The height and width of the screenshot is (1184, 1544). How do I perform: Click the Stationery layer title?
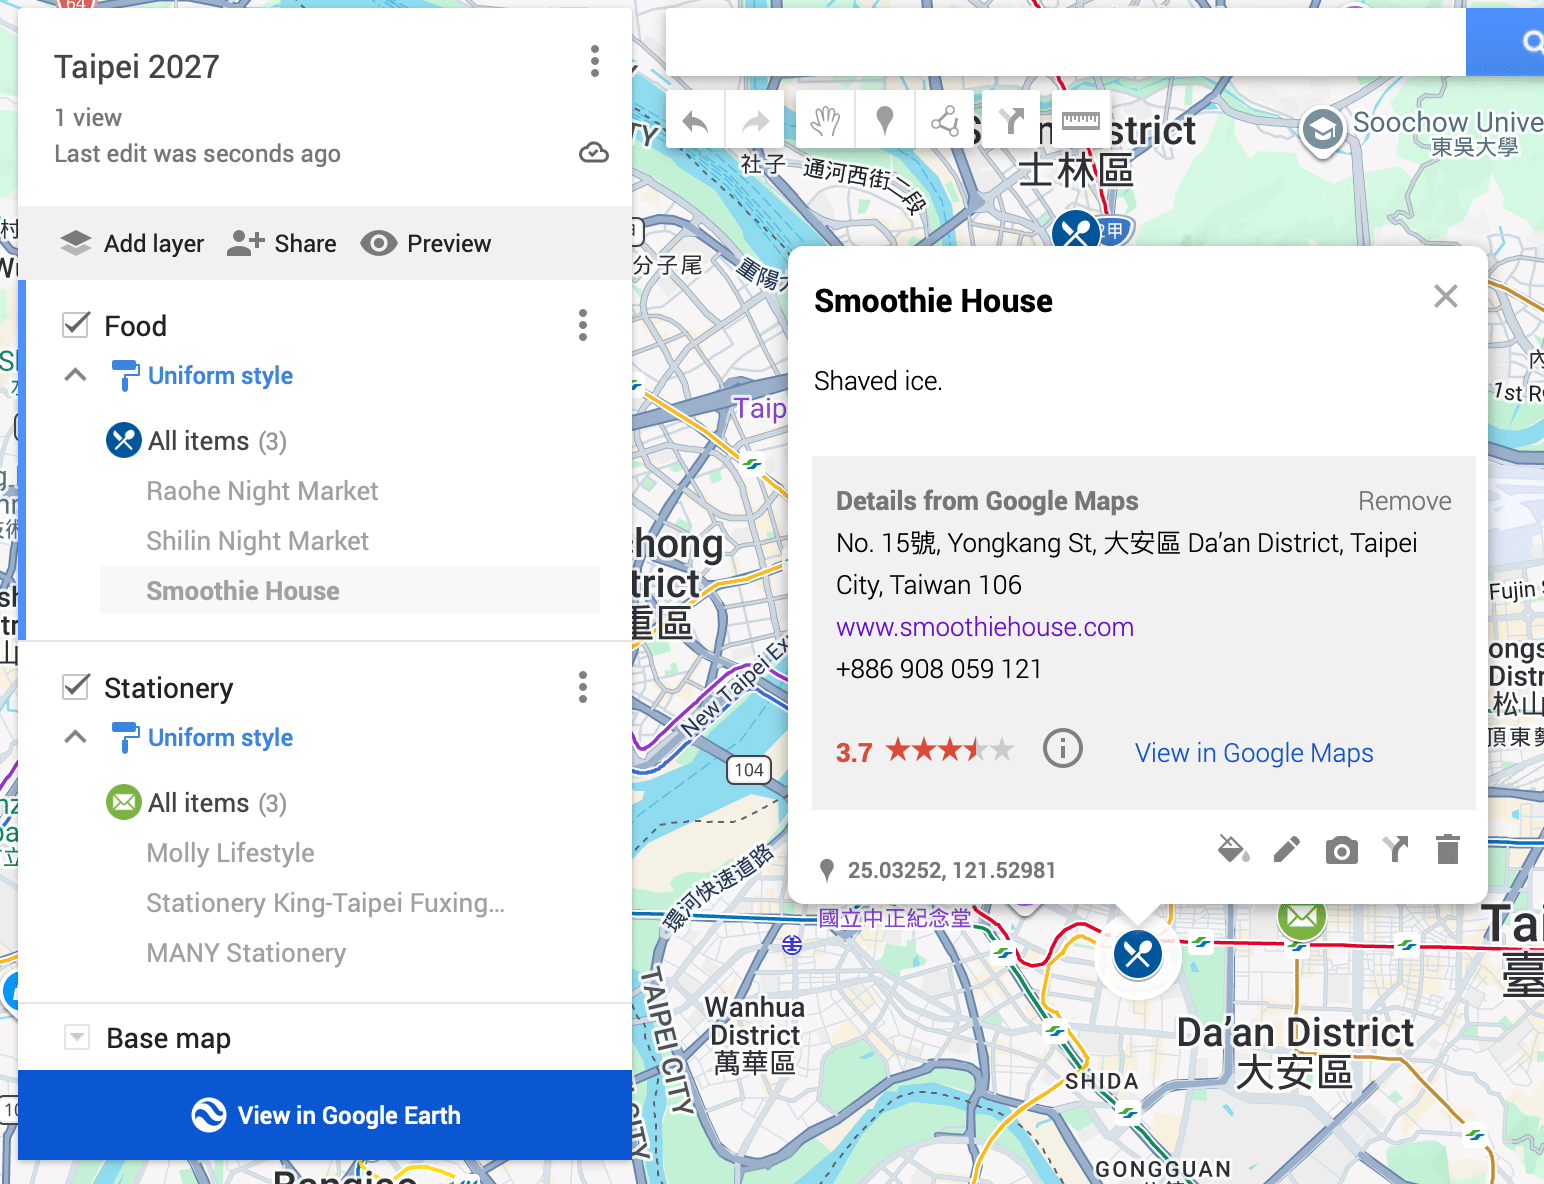(x=169, y=688)
